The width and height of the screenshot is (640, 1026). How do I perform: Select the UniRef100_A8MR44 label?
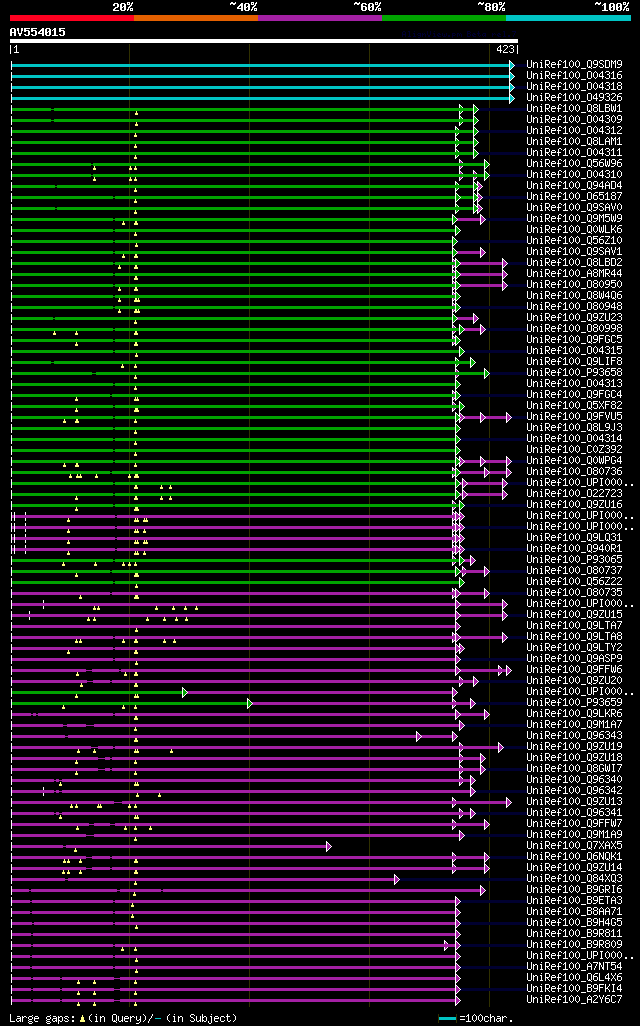(575, 274)
